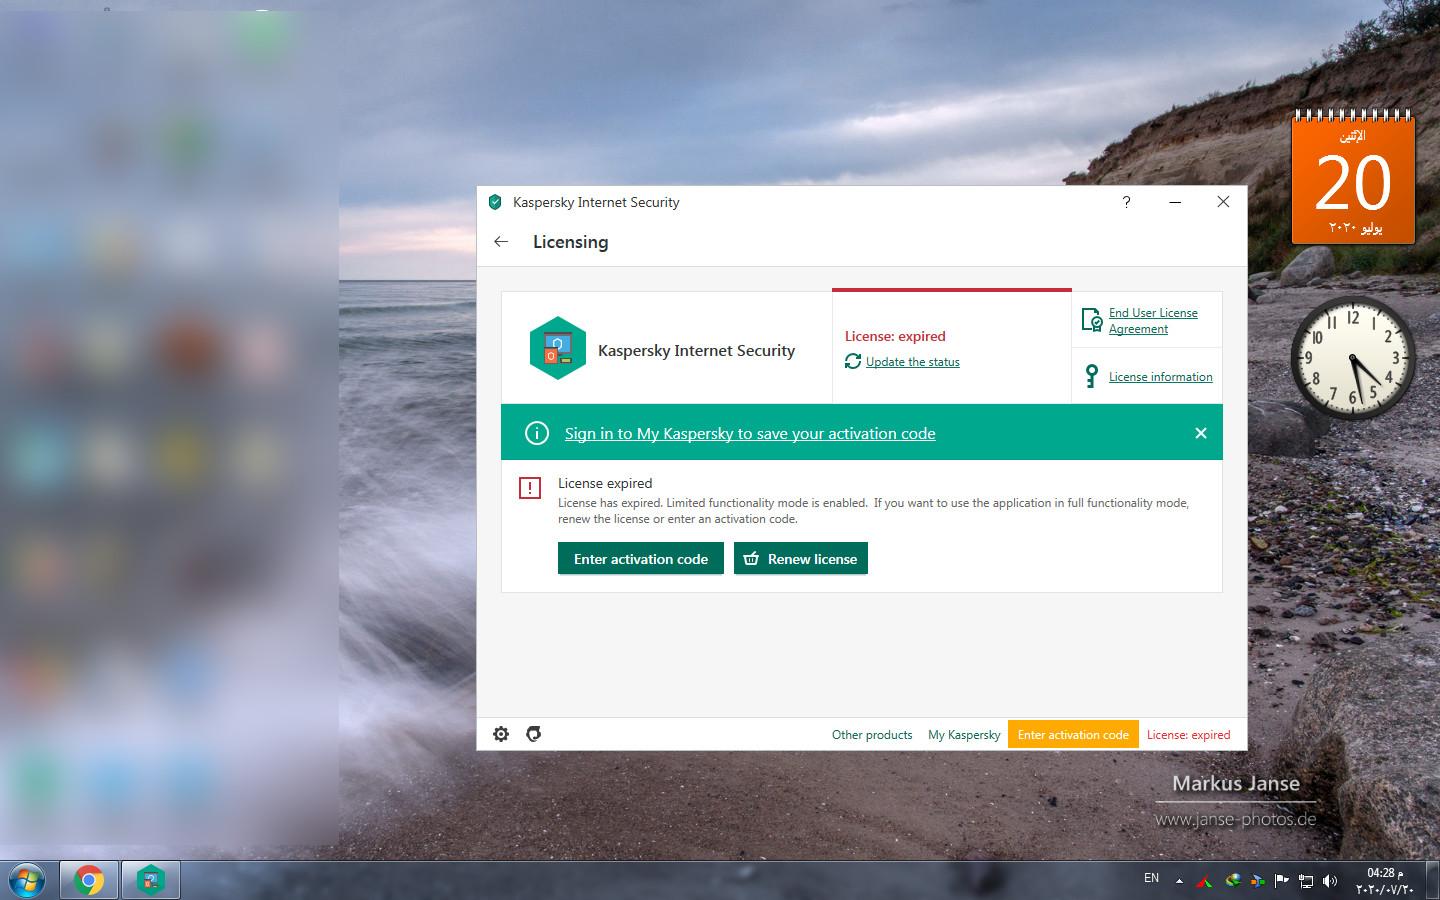Click the support agent icon next to the gear
Viewport: 1440px width, 900px height.
(534, 734)
